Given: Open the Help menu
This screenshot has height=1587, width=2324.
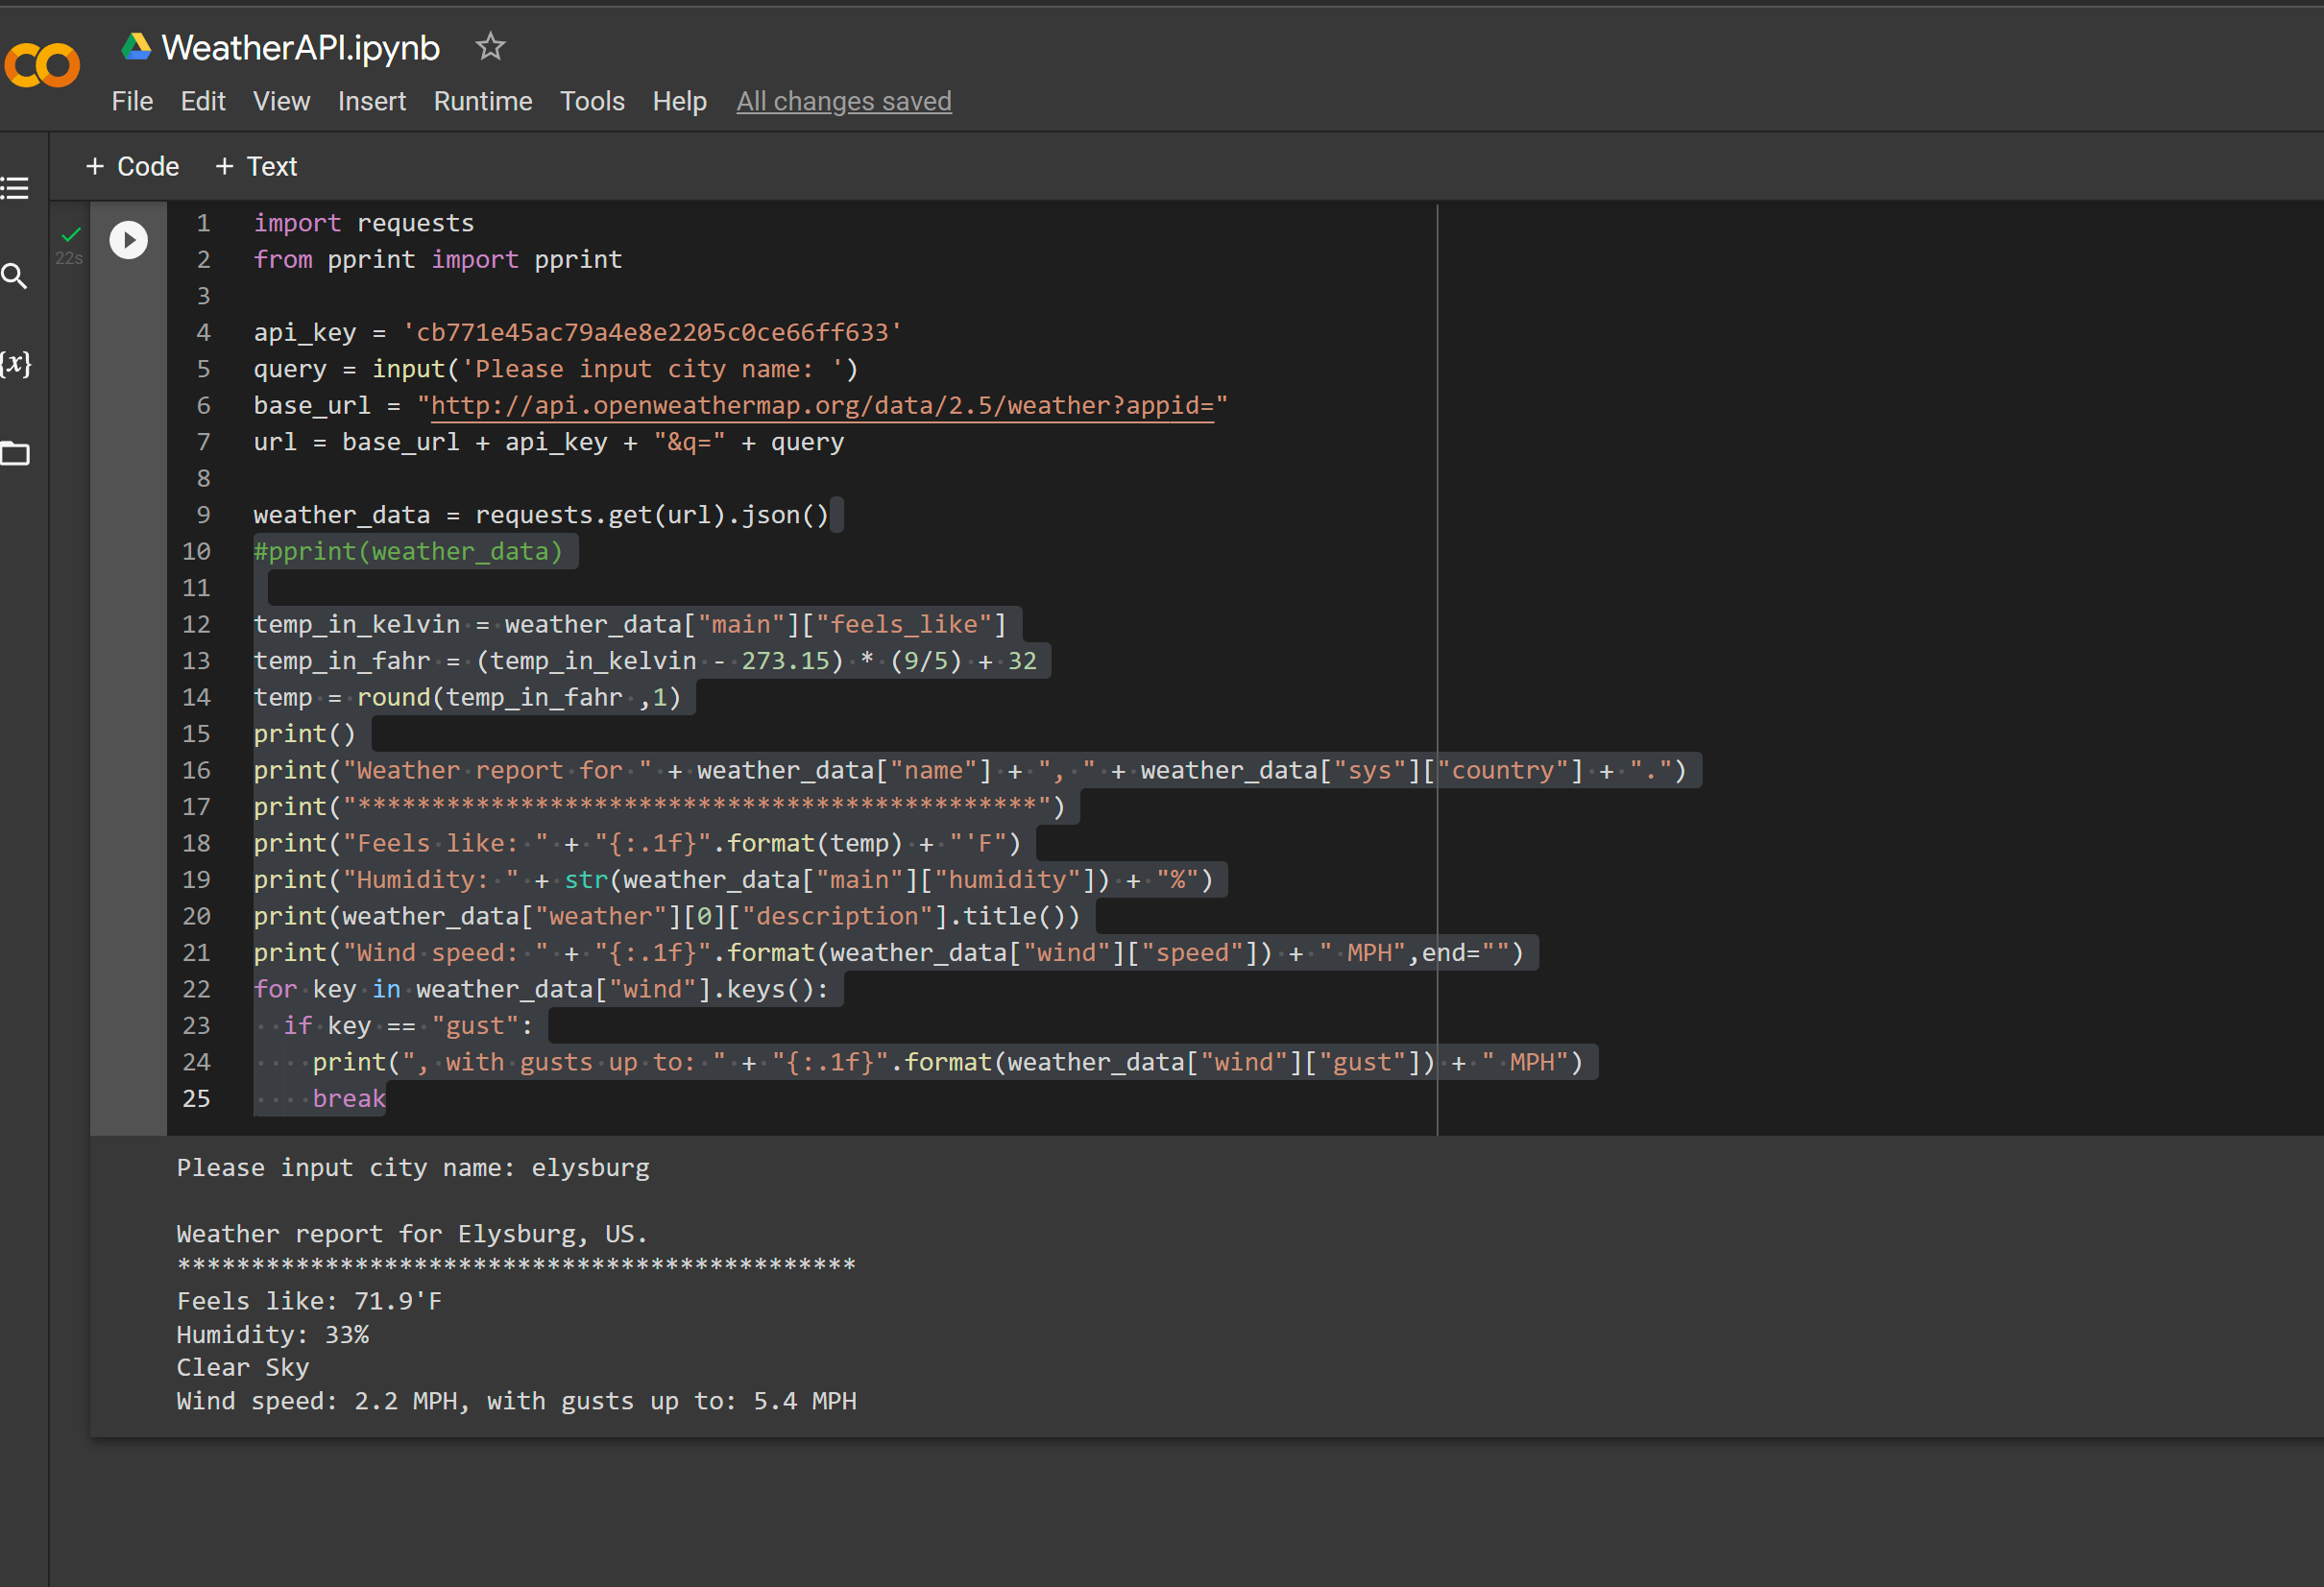Looking at the screenshot, I should point(680,101).
